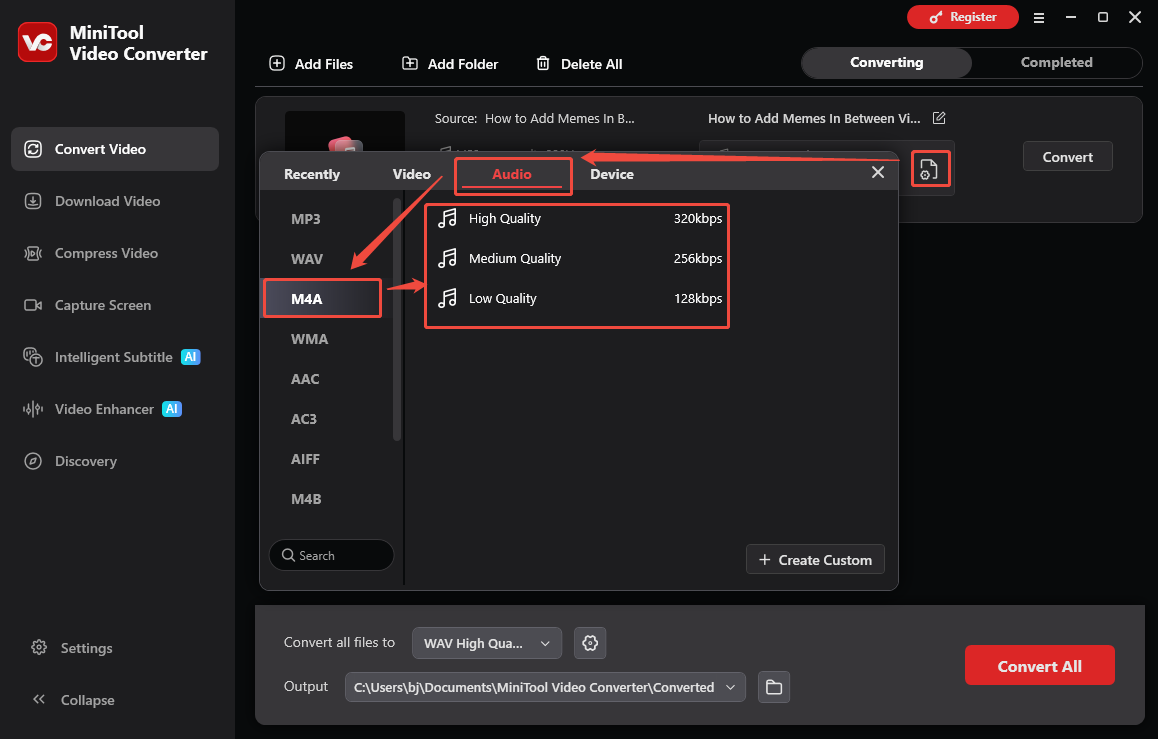The width and height of the screenshot is (1158, 739).
Task: Click the Register button
Action: click(963, 17)
